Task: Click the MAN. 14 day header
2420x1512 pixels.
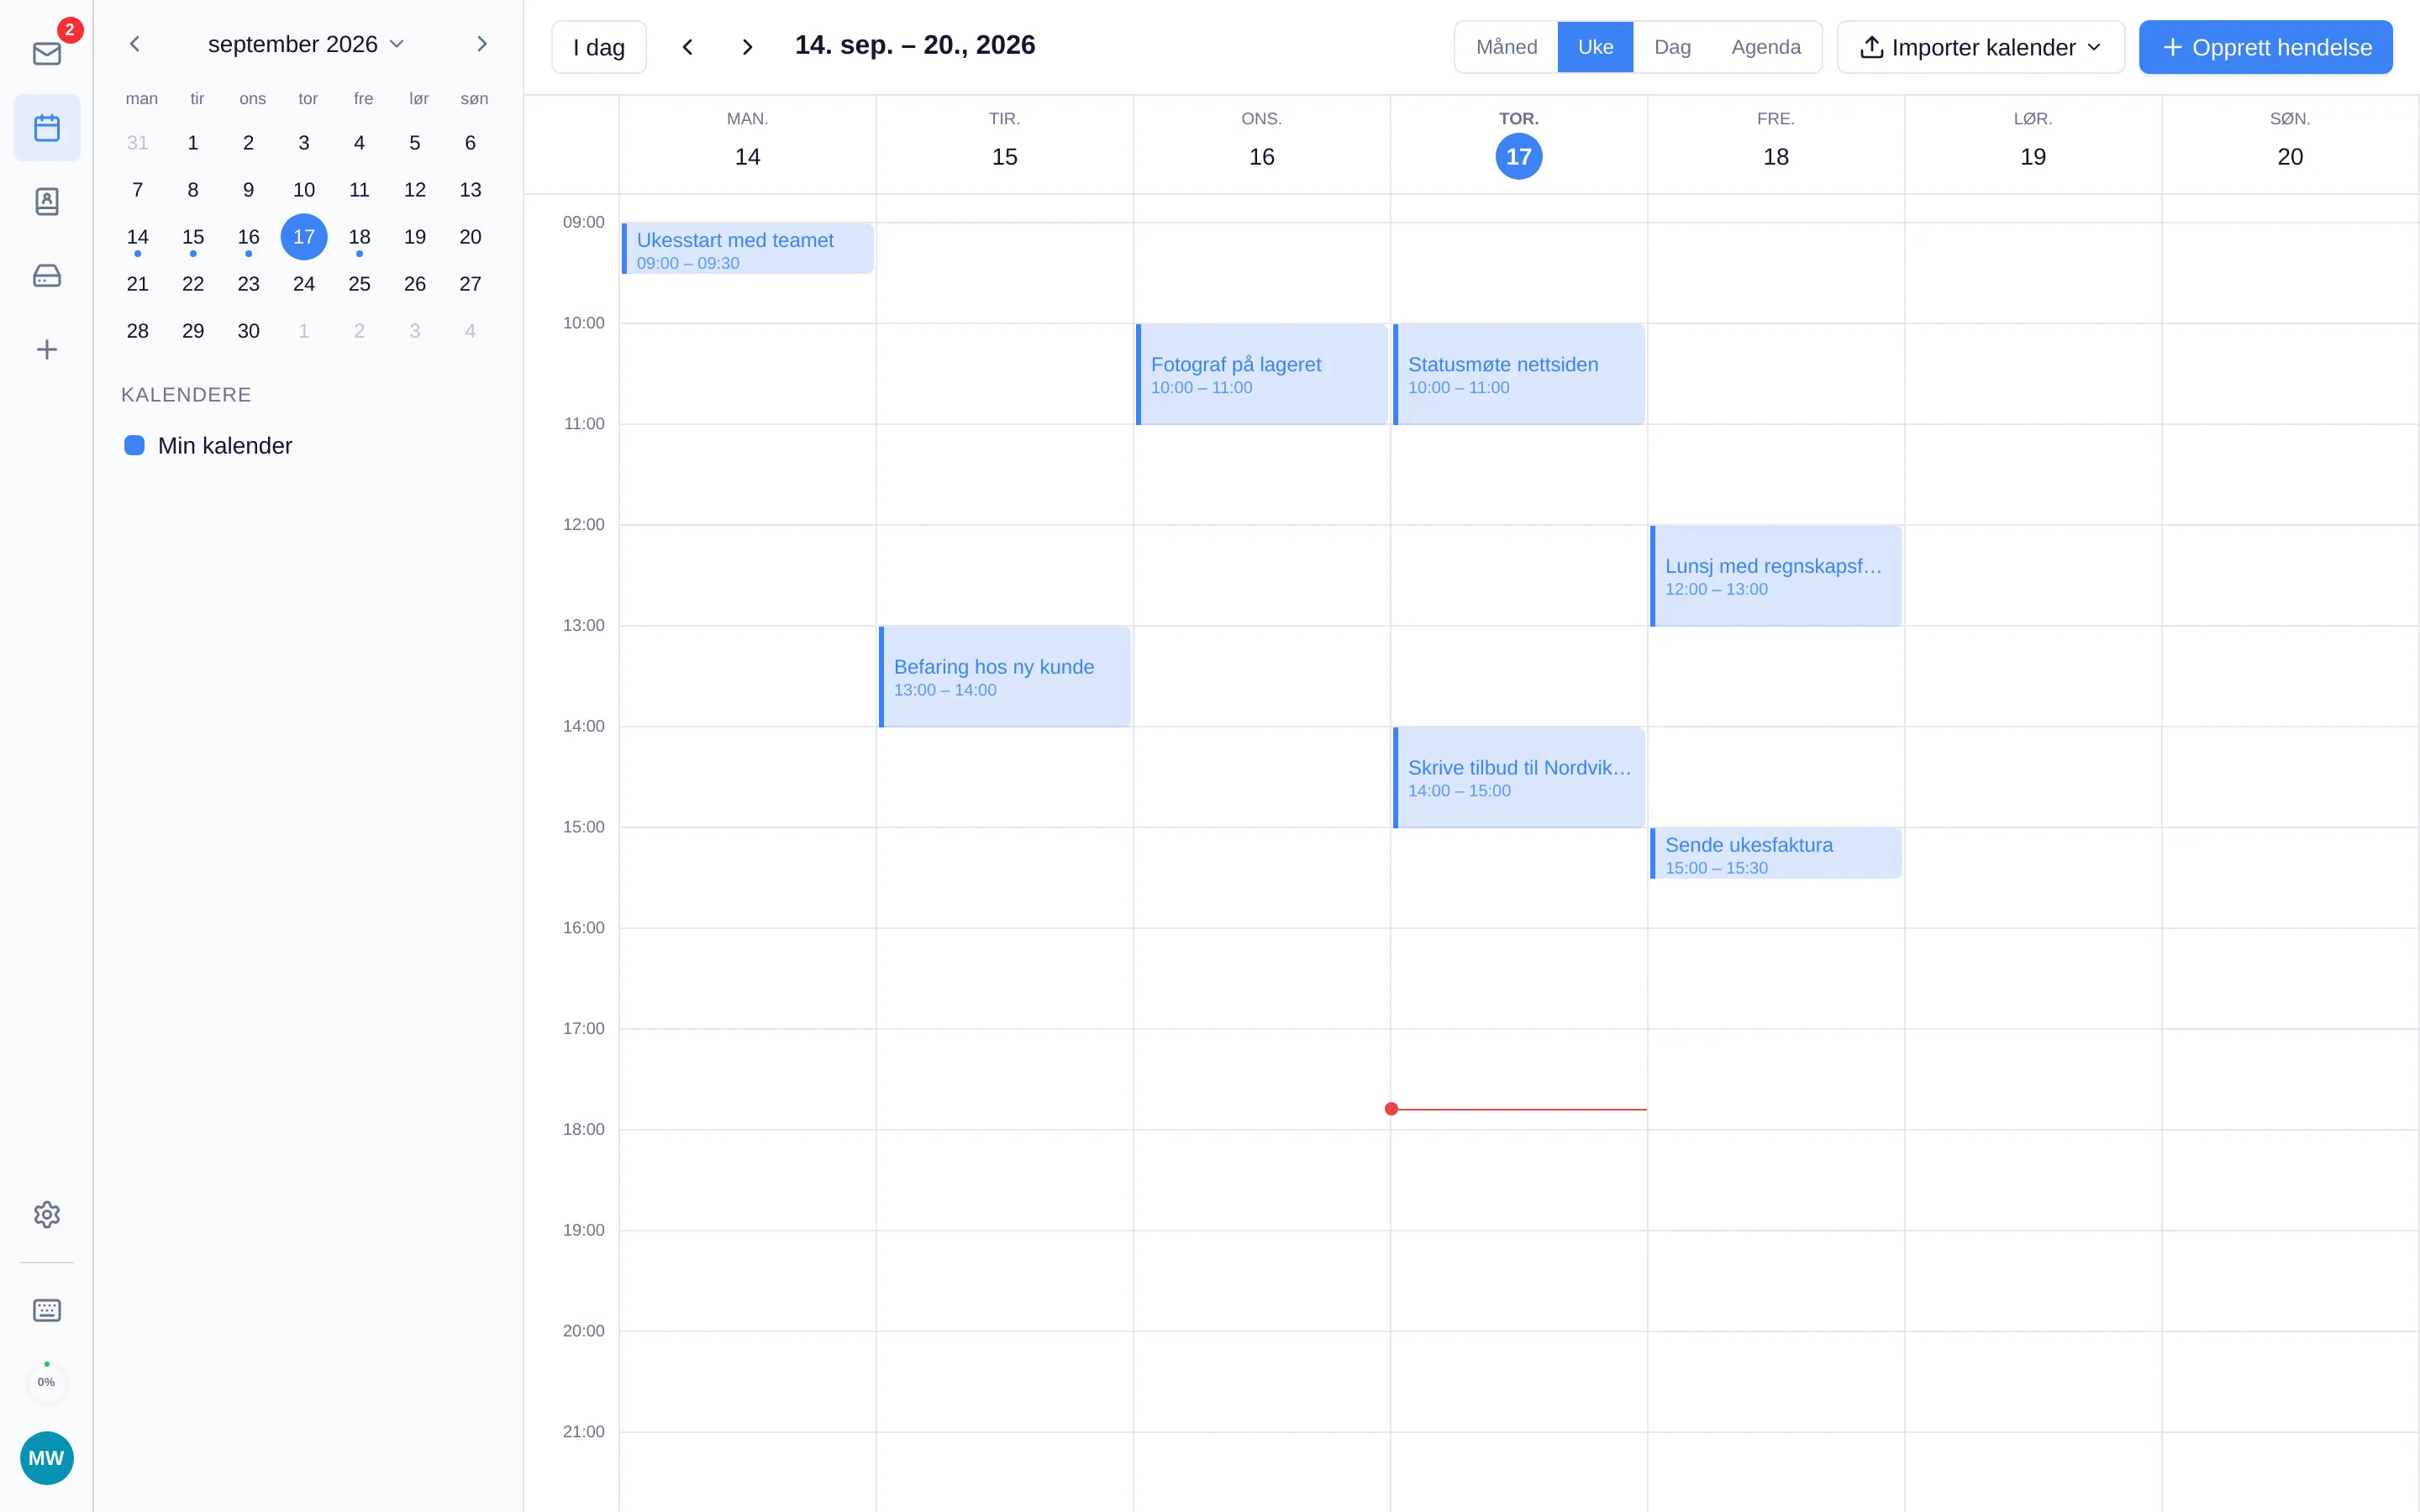Action: tap(747, 144)
